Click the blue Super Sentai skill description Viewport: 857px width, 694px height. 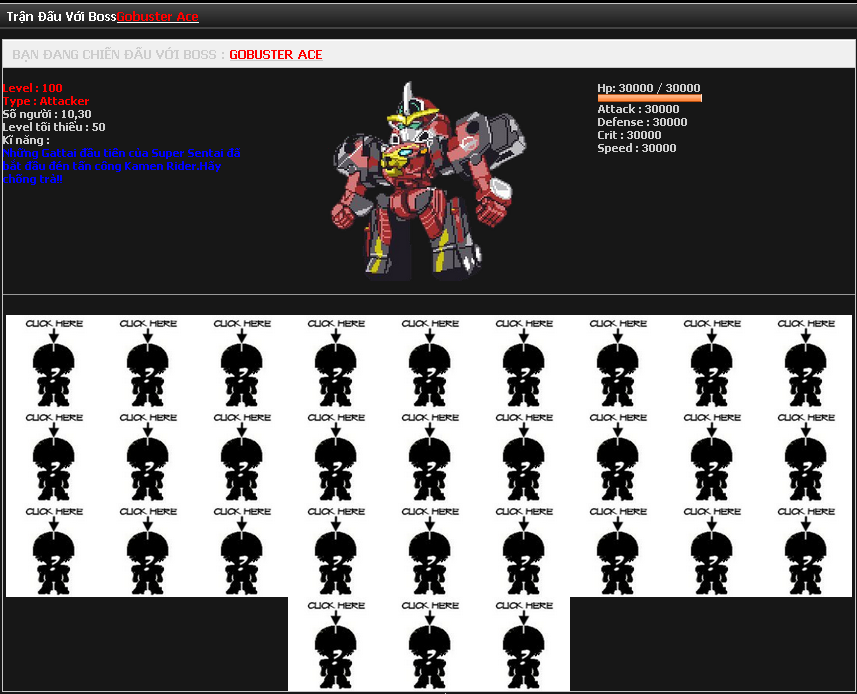(x=121, y=166)
